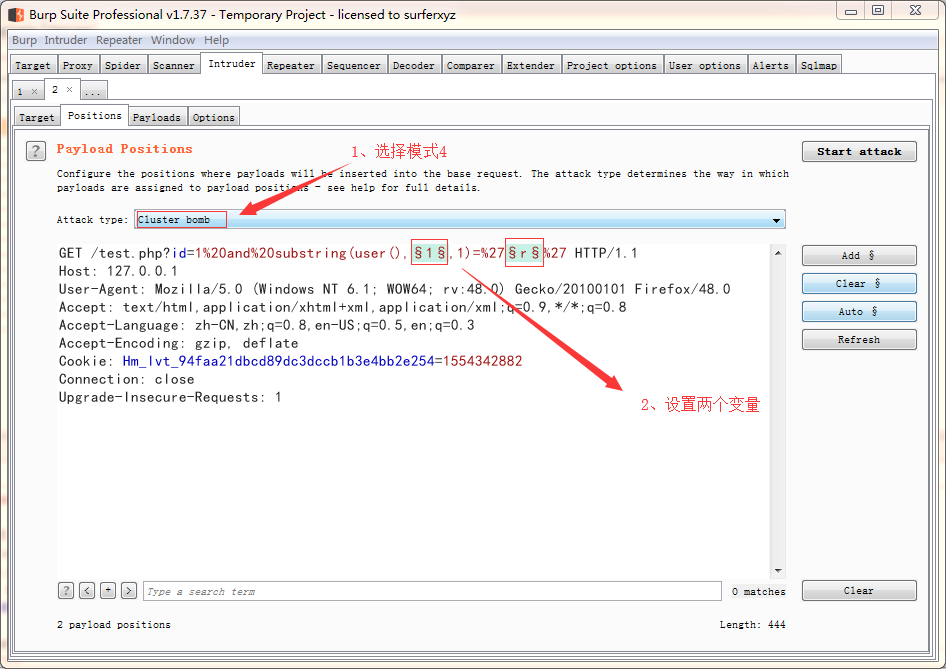Click the Burp Suite logo in title bar
The image size is (946, 669).
click(x=16, y=14)
